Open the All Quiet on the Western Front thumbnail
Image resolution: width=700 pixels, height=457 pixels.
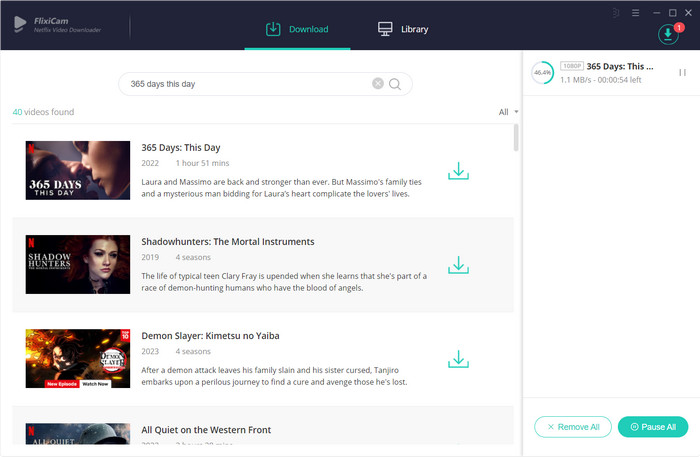pos(78,434)
